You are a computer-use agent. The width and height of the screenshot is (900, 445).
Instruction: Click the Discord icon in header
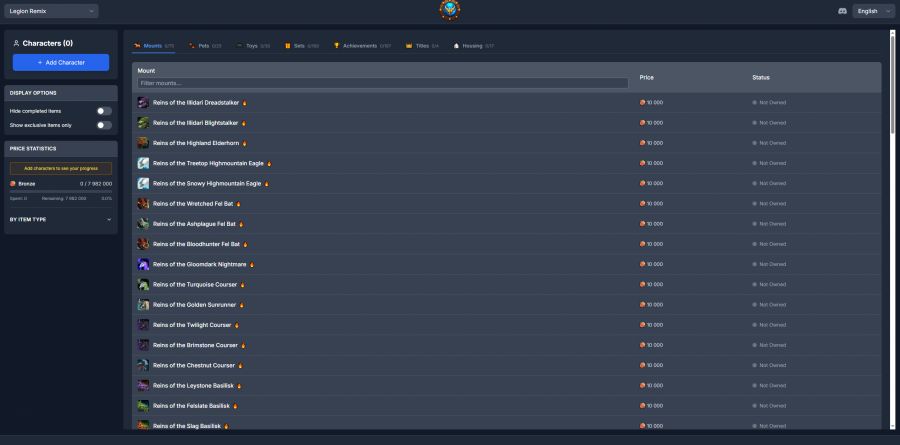[x=842, y=11]
